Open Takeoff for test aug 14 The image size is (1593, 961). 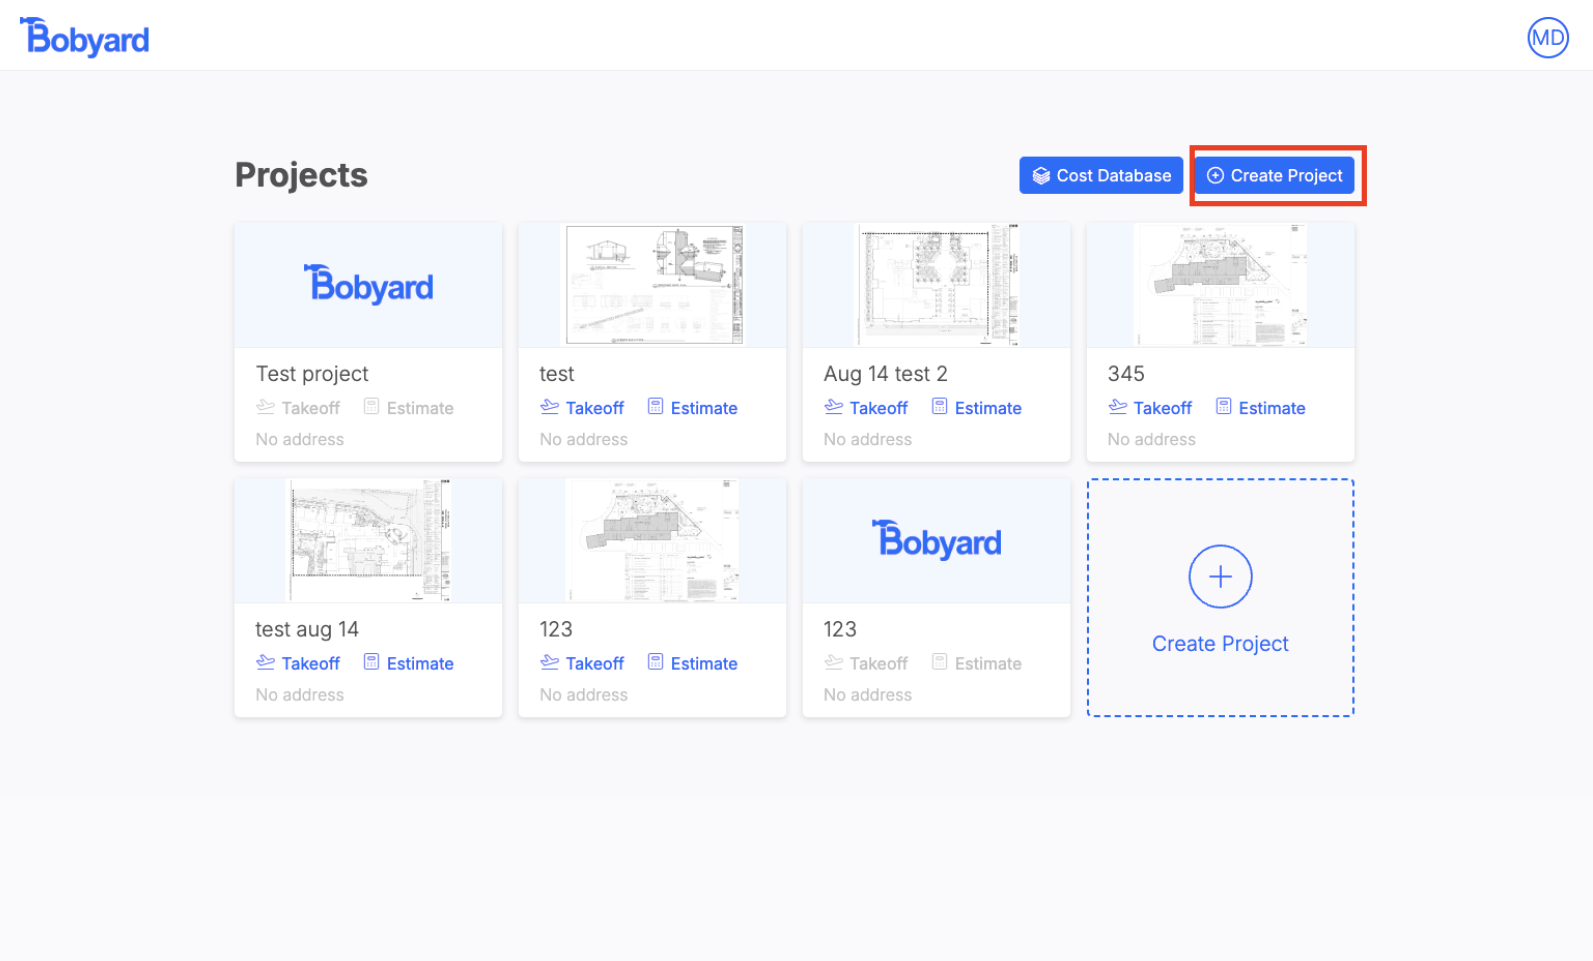(x=298, y=663)
